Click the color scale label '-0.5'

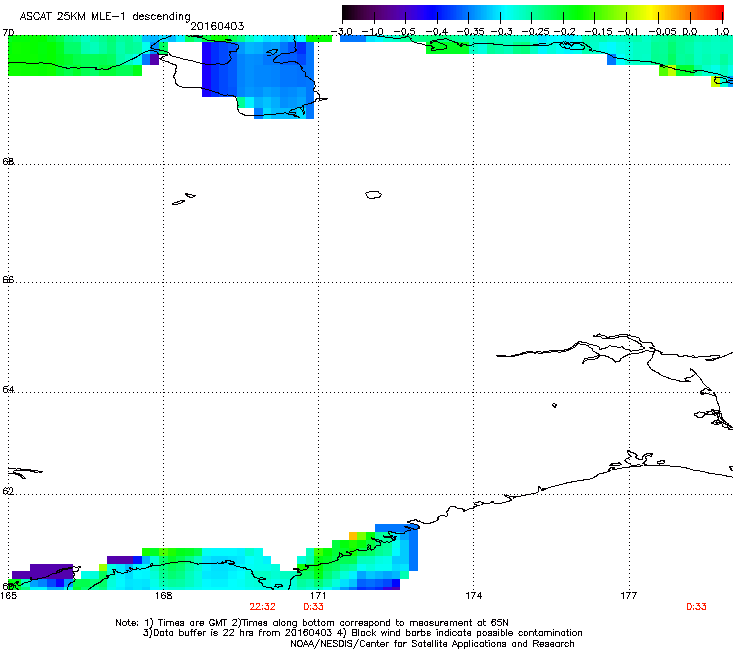tap(404, 32)
